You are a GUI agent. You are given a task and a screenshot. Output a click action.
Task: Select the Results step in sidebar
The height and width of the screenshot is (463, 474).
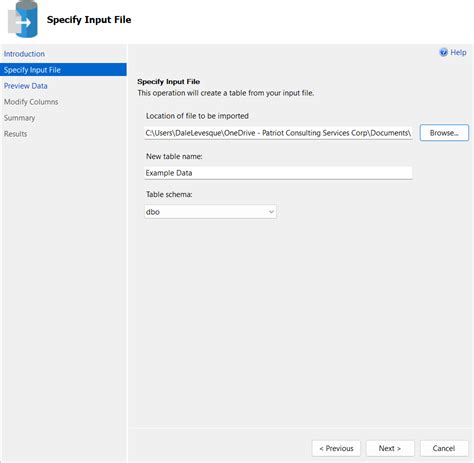[x=16, y=134]
